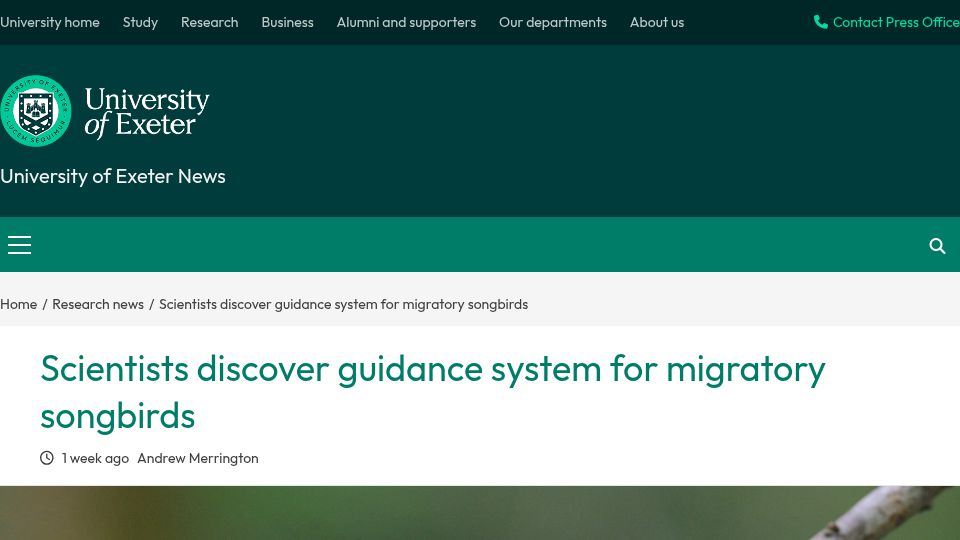Click the article title breadcrumb text

343,304
